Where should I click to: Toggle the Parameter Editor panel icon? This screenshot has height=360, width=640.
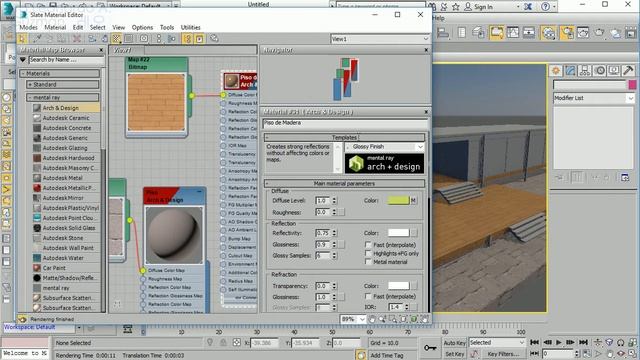click(200, 38)
